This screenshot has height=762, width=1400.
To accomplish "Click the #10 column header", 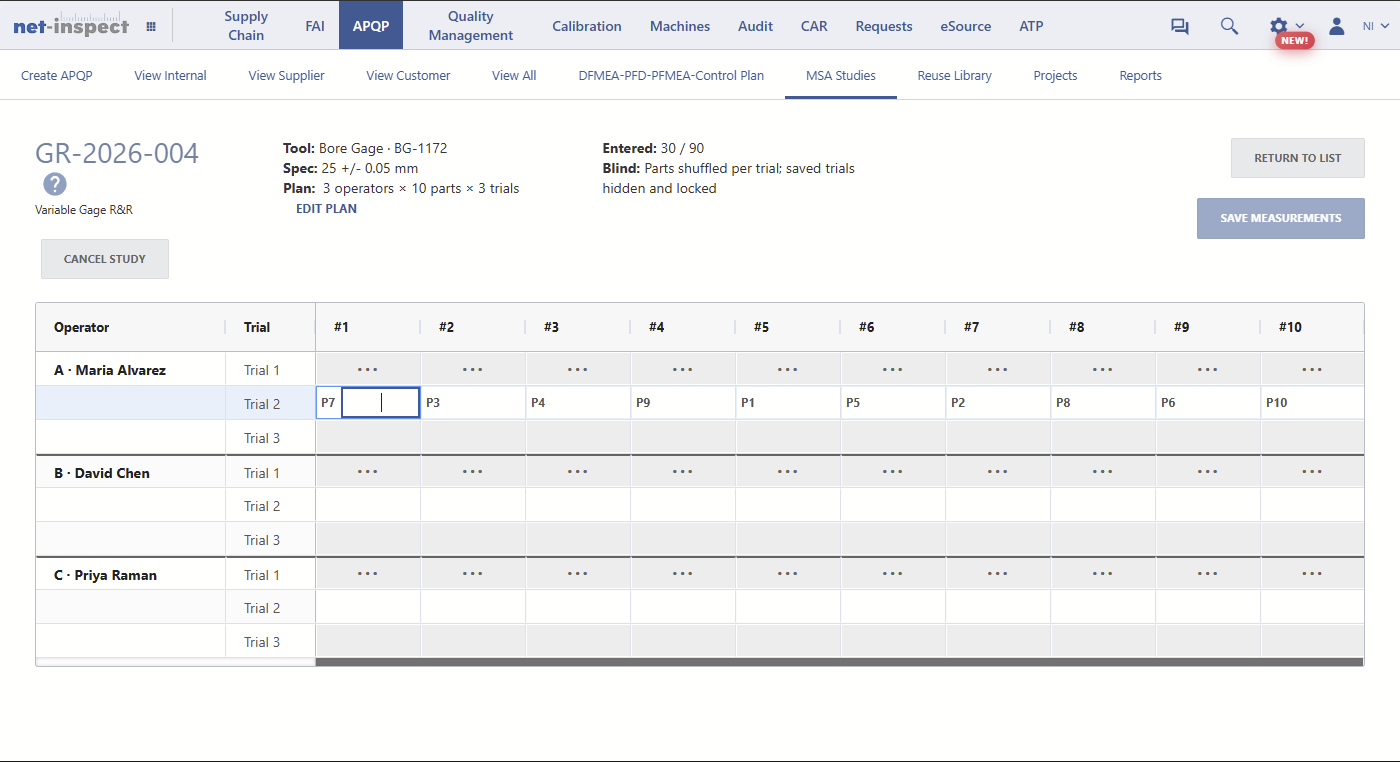I will tap(1312, 327).
